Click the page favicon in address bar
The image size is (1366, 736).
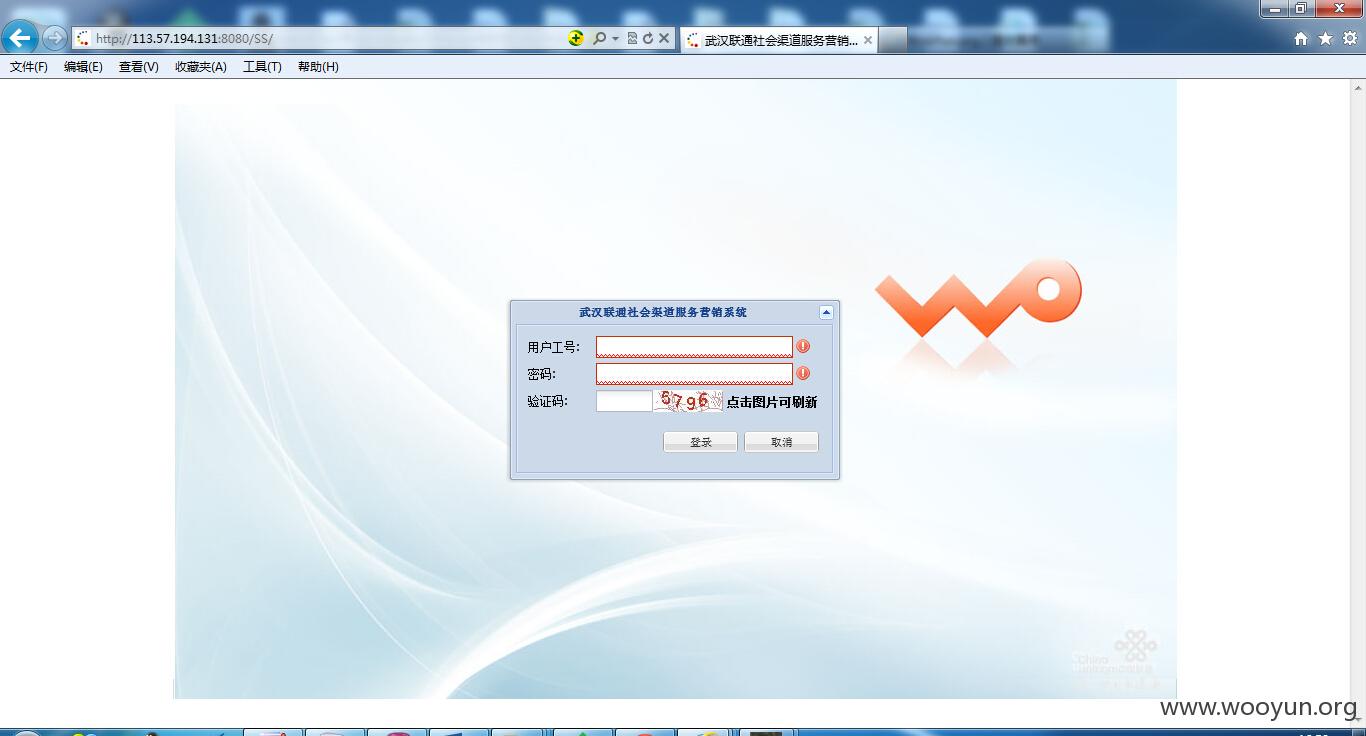83,38
